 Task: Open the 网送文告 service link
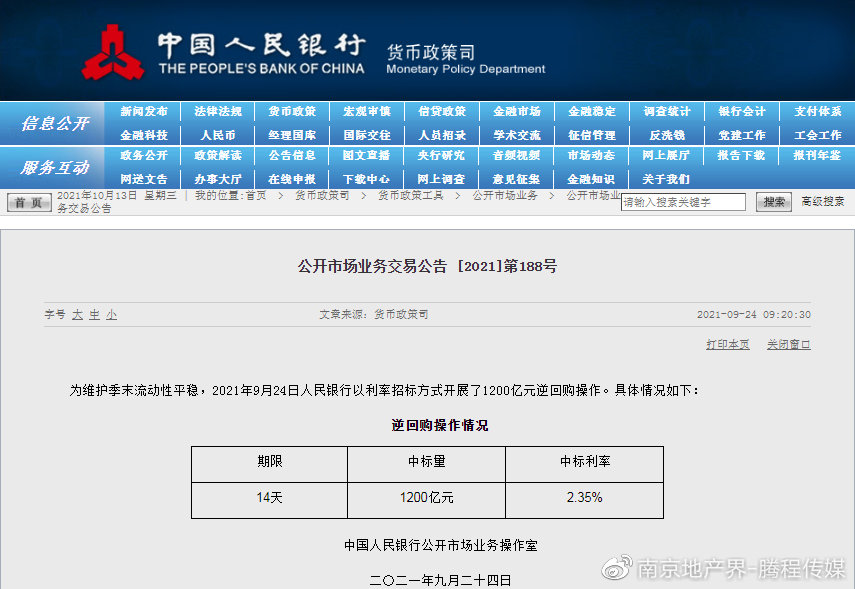point(144,179)
